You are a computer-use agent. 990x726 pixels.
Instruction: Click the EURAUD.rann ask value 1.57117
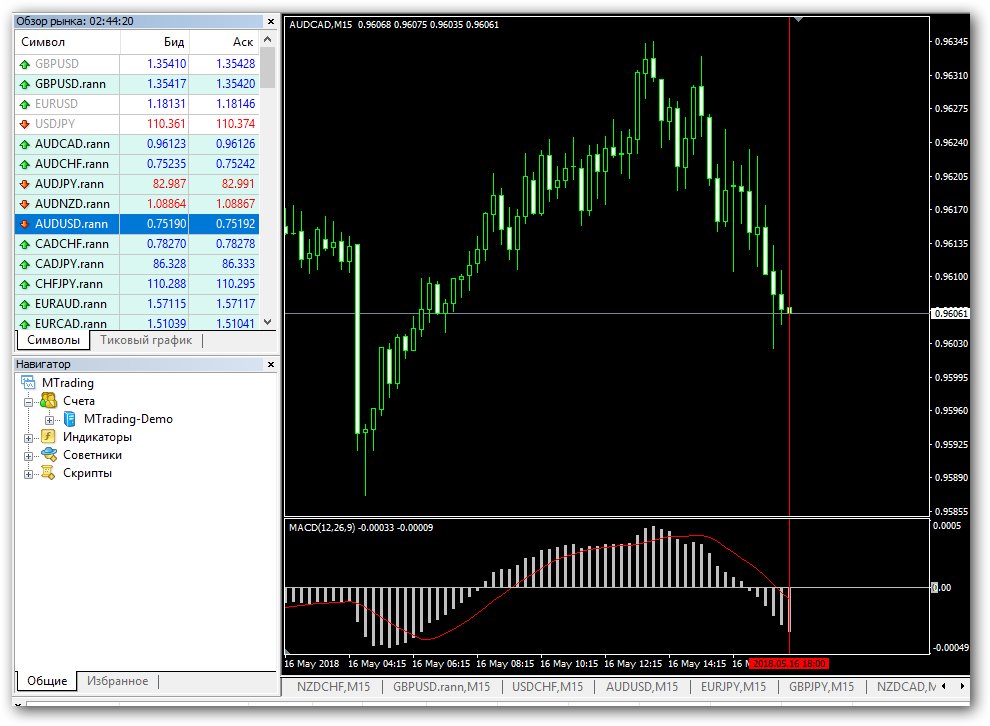click(x=236, y=304)
